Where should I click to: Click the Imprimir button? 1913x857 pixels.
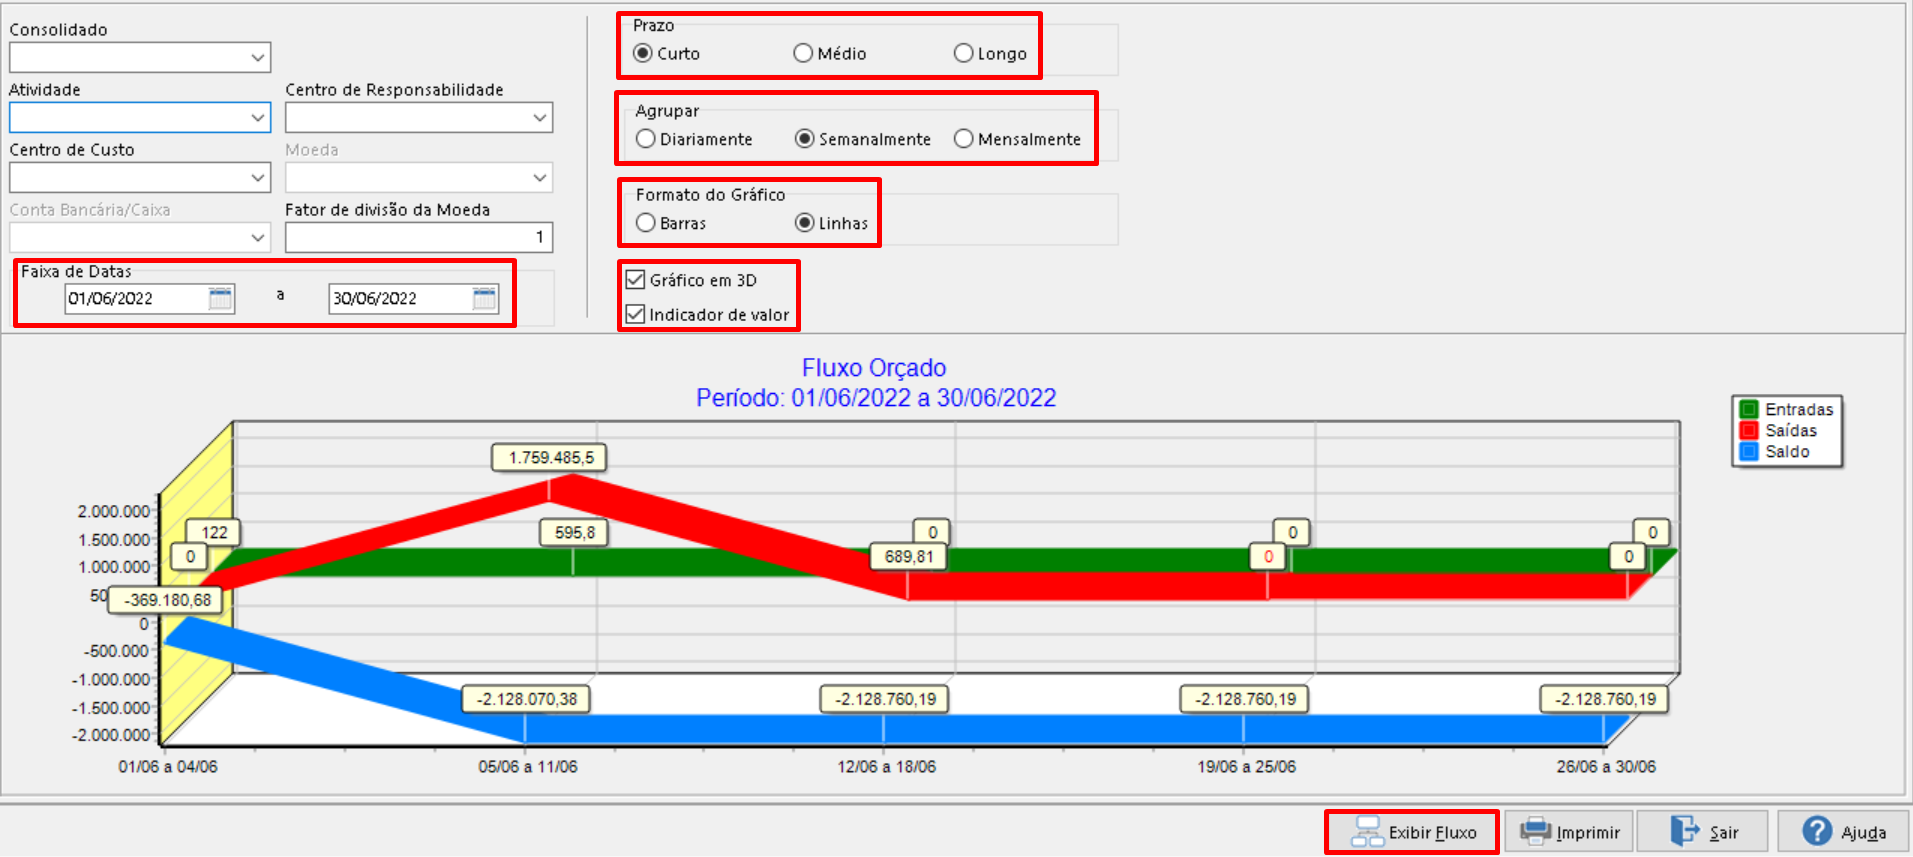1569,832
